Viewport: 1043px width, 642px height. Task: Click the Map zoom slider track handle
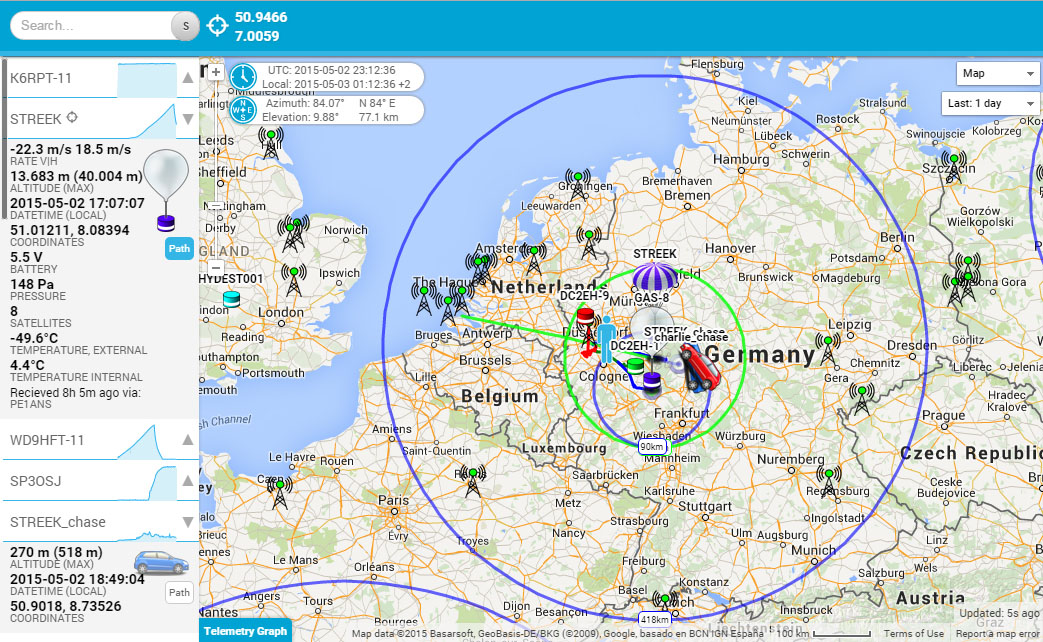click(215, 205)
